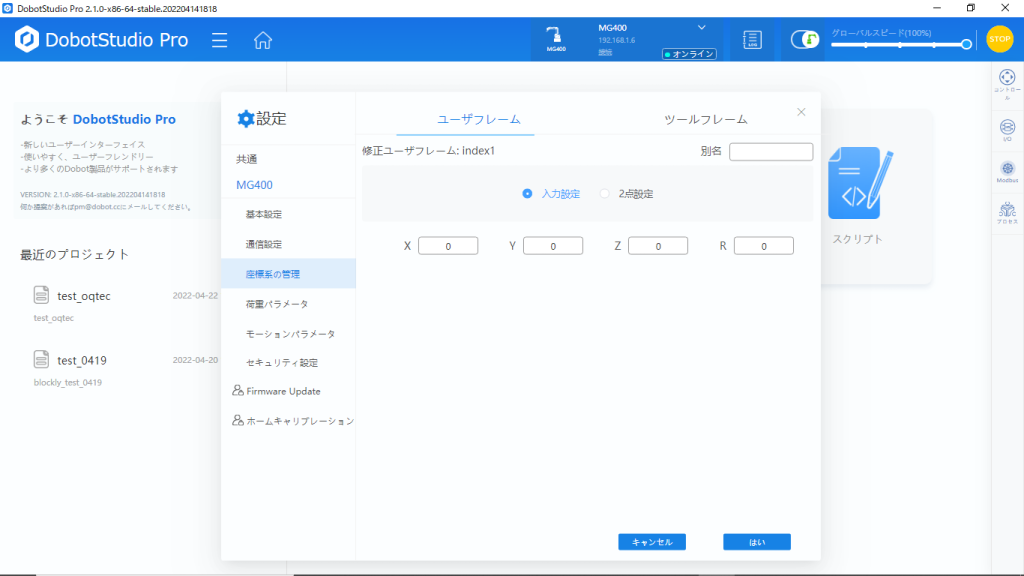
Task: Click the X coordinate input field
Action: tap(448, 246)
